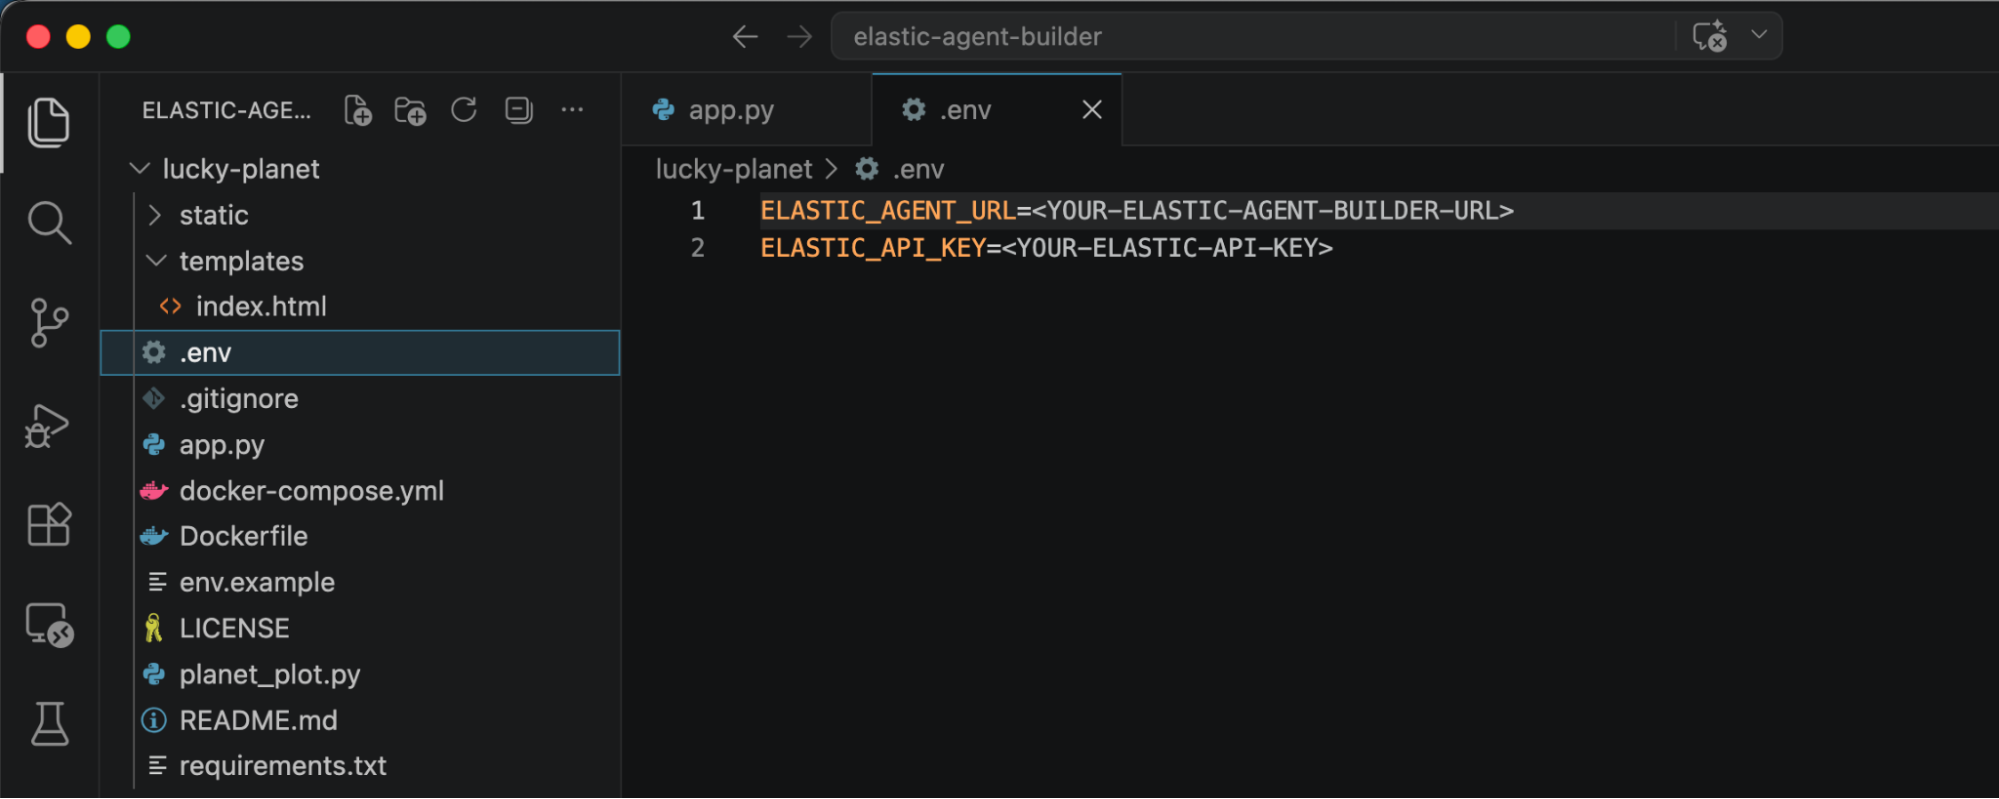The width and height of the screenshot is (1999, 799).
Task: Click the key icon beside LICENSE
Action: 153,628
